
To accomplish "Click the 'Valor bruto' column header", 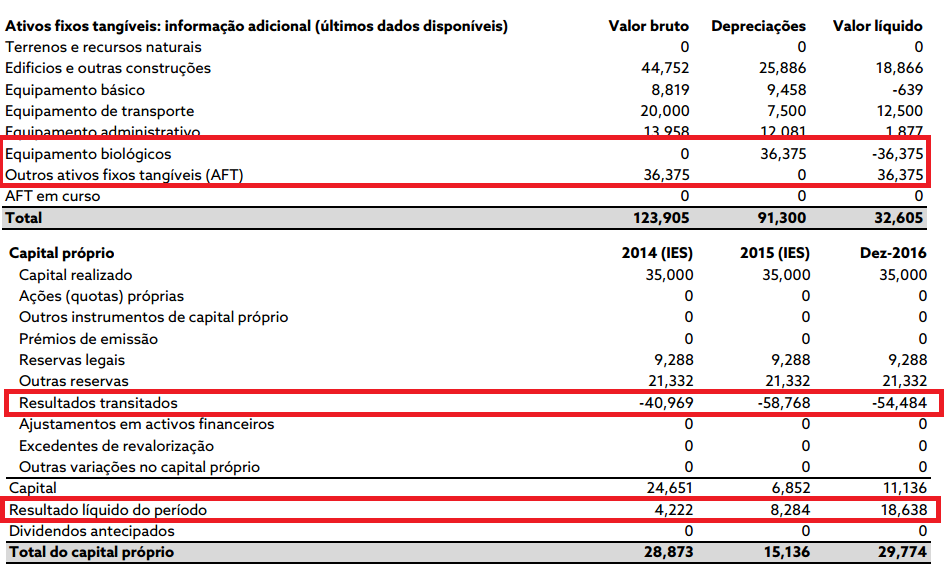I will click(x=648, y=26).
